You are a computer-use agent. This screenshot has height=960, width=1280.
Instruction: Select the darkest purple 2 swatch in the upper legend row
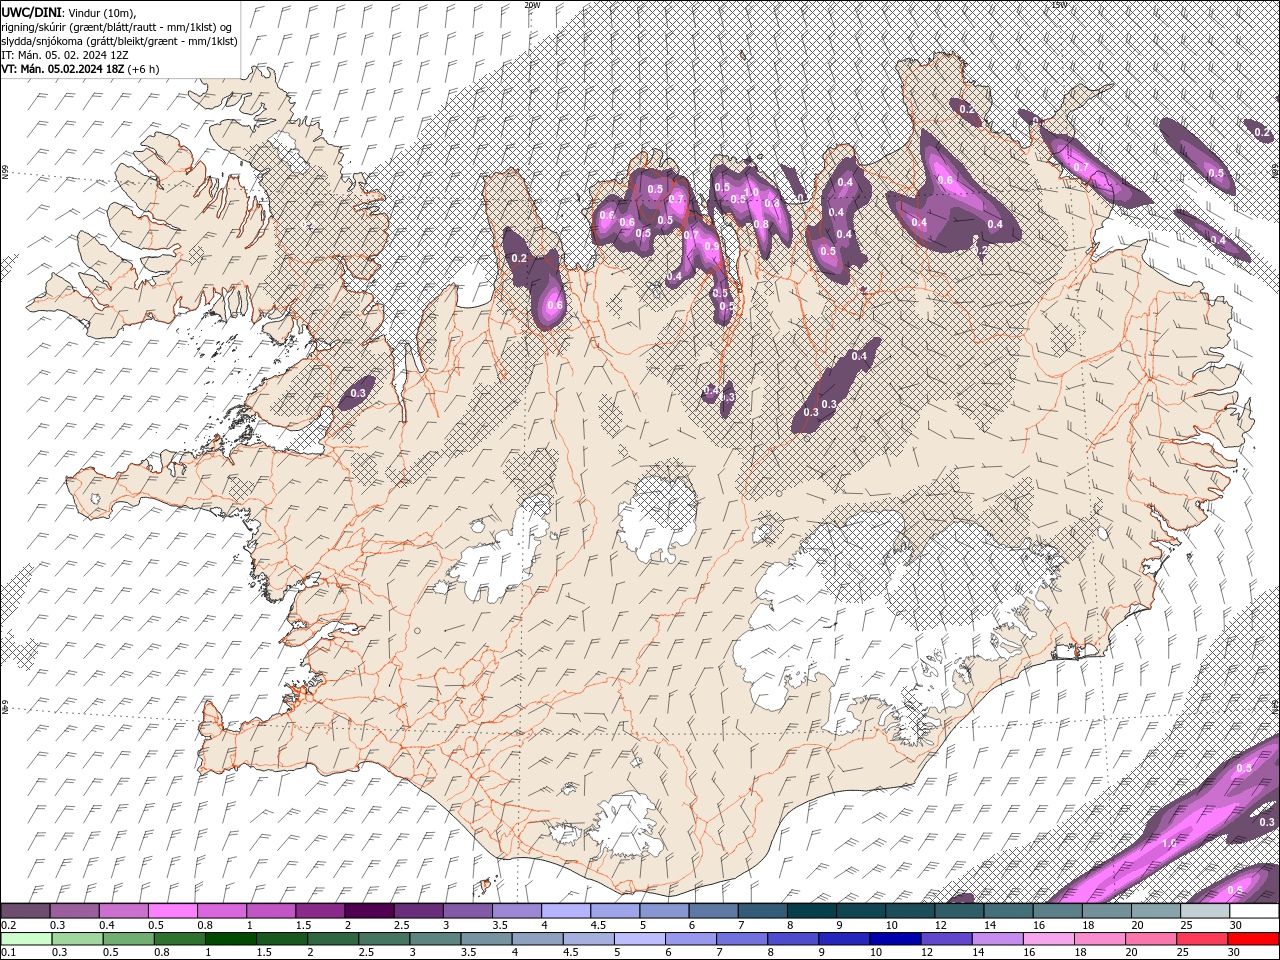click(x=368, y=911)
